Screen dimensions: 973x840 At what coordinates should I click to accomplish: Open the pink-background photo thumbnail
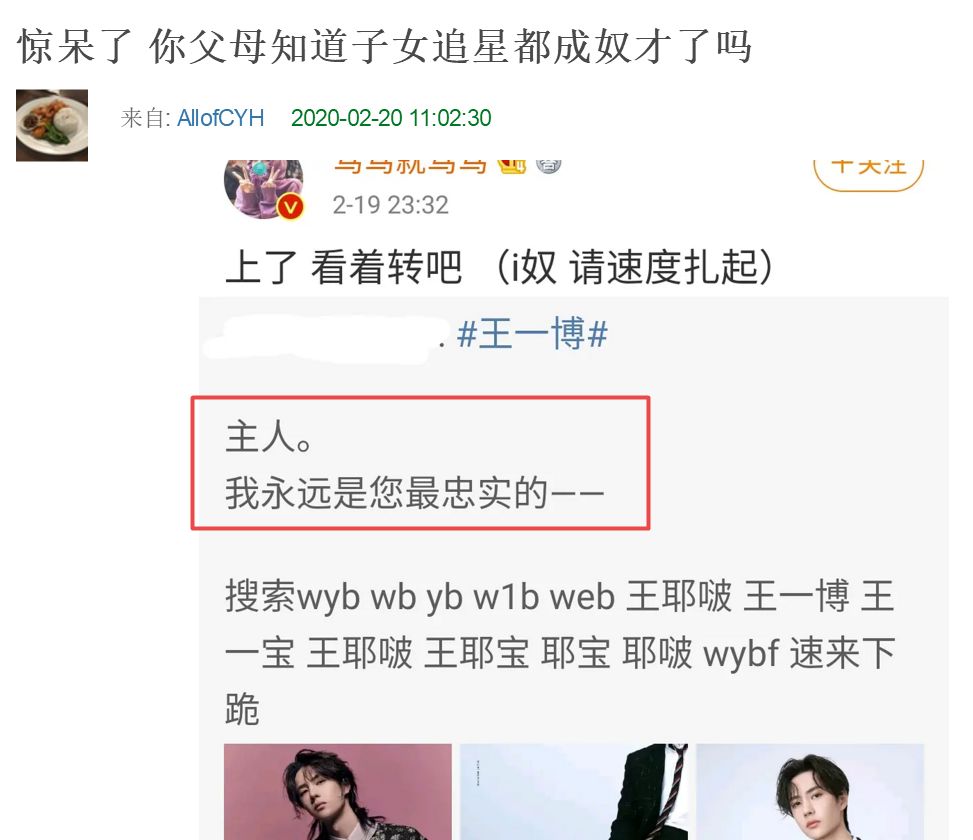pos(338,792)
